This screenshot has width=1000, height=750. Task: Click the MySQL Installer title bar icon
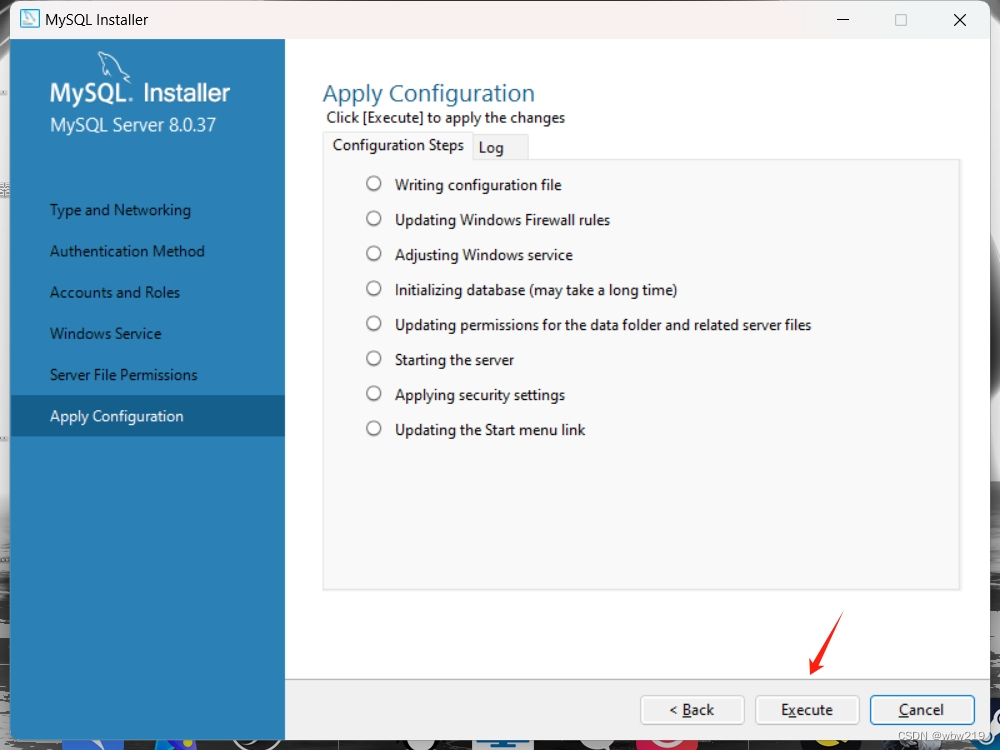pos(29,19)
